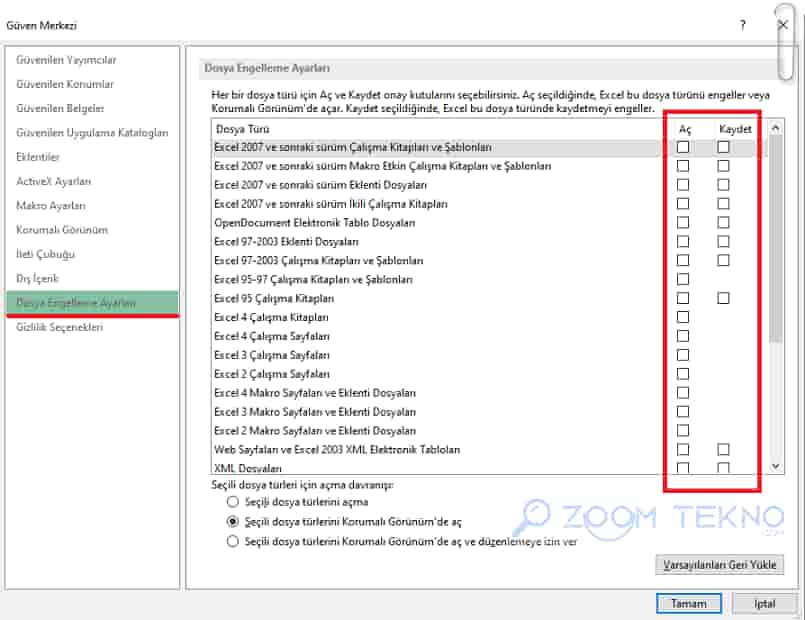Open Dış İçerik section

(37, 278)
